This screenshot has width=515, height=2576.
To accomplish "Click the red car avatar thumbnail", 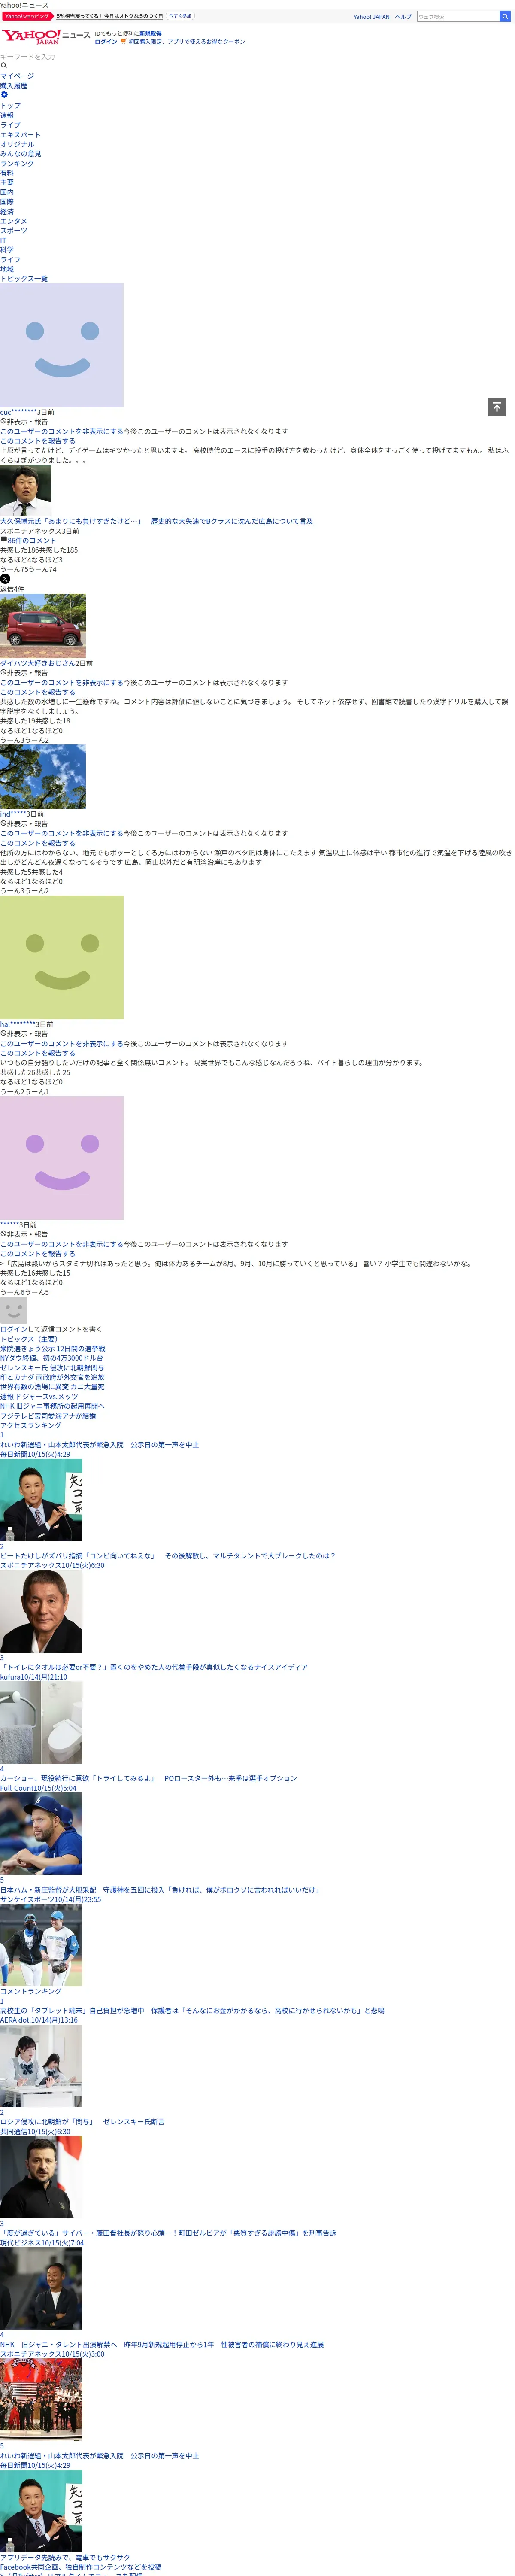I will click(x=43, y=626).
